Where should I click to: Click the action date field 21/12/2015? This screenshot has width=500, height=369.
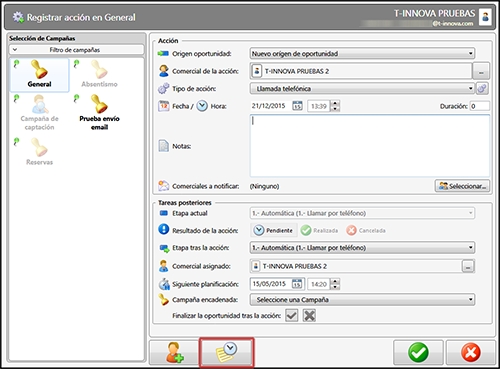(270, 106)
